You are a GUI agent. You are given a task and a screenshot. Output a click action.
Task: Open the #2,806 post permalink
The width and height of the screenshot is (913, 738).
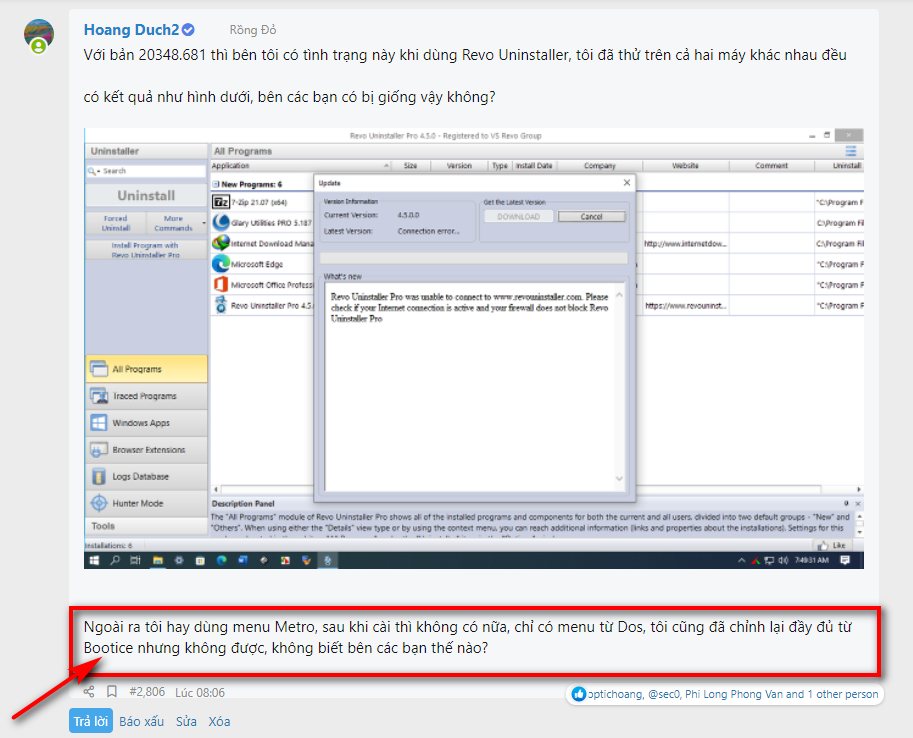tap(147, 691)
